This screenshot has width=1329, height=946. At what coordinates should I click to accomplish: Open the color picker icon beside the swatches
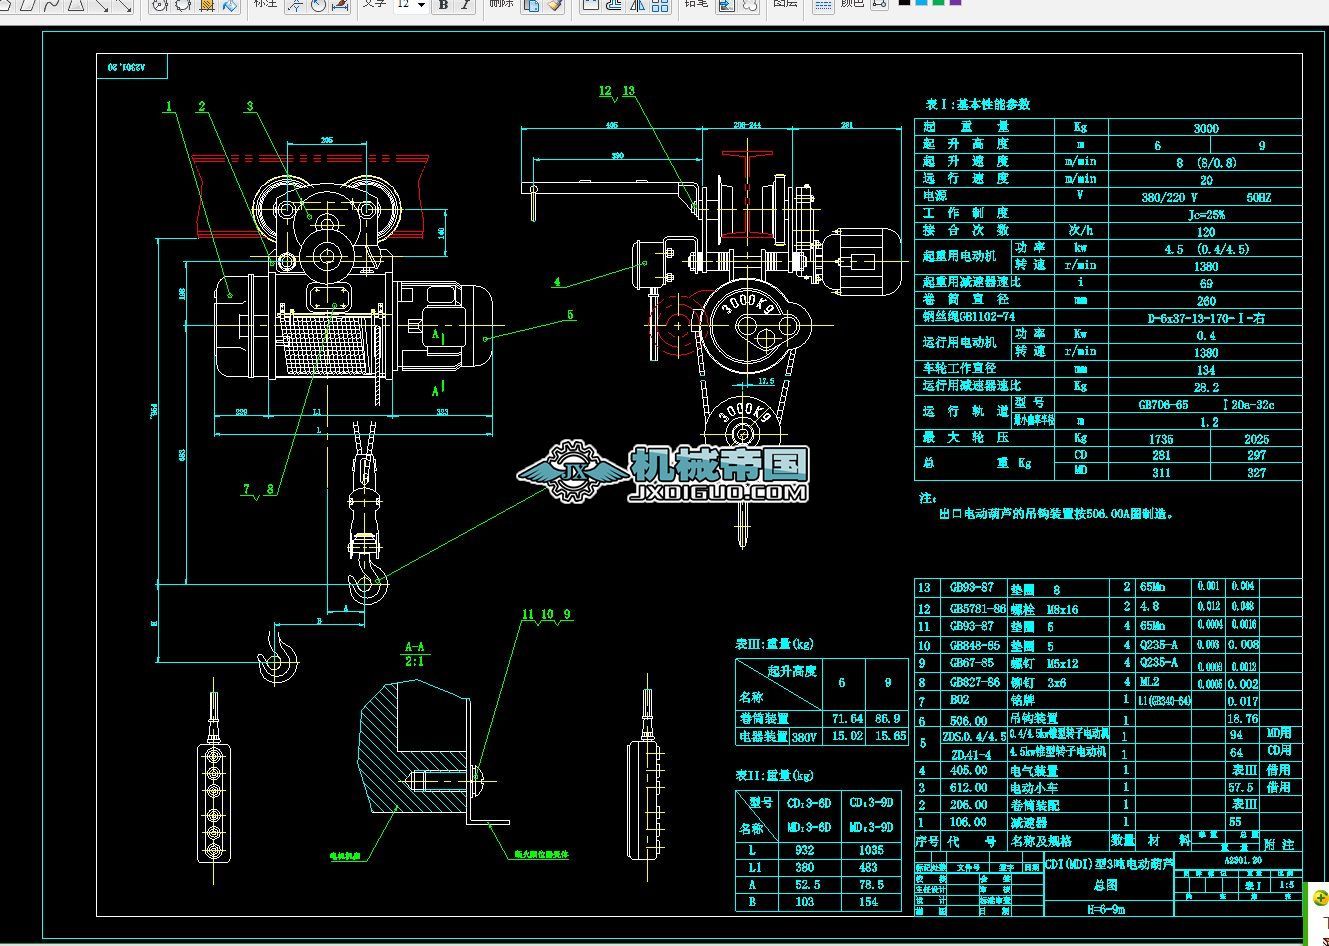click(878, 5)
